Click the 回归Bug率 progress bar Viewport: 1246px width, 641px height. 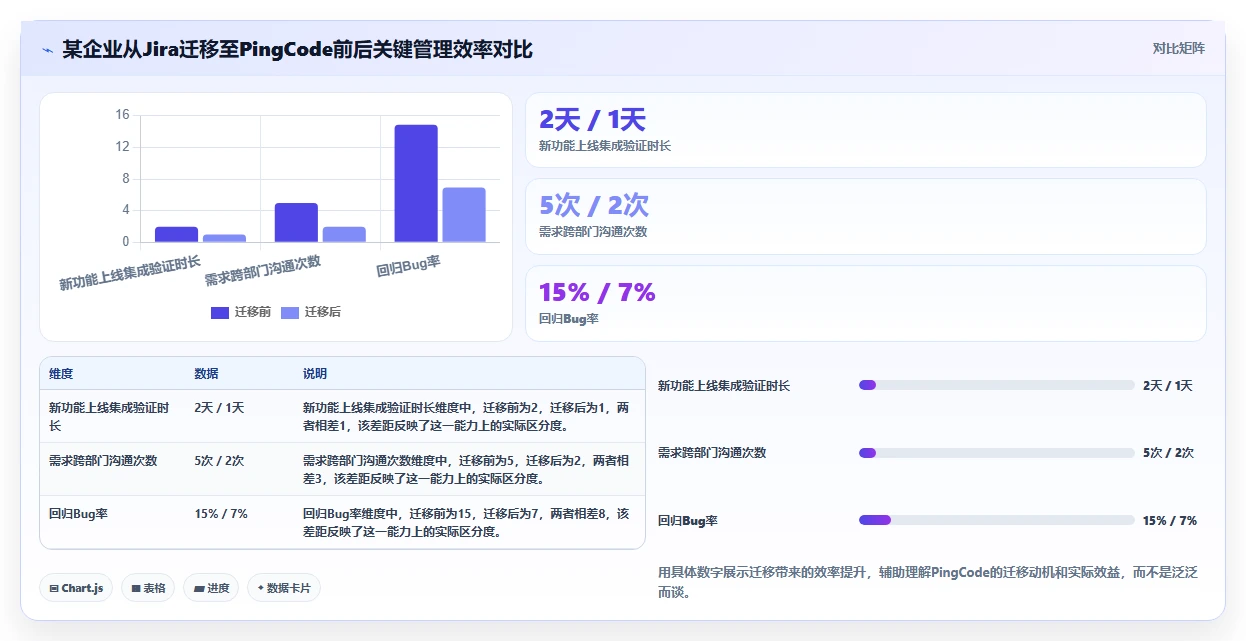[997, 520]
